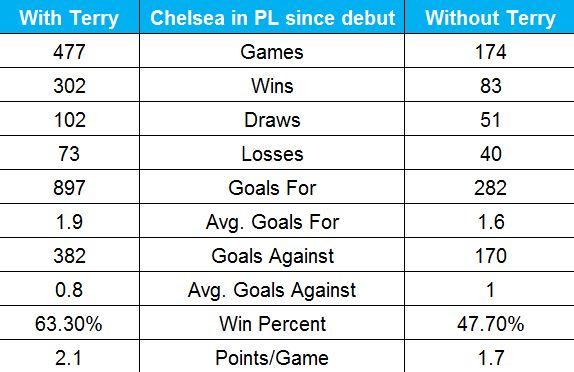Click the 'Win Percent' row label
574x372 pixels.
pos(272,324)
